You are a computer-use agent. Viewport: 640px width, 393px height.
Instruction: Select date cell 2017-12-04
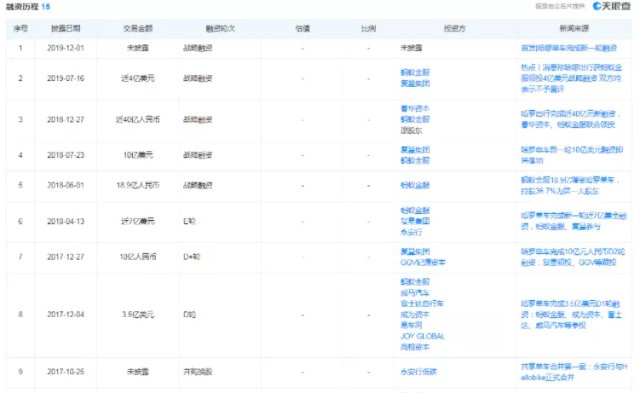(x=66, y=314)
